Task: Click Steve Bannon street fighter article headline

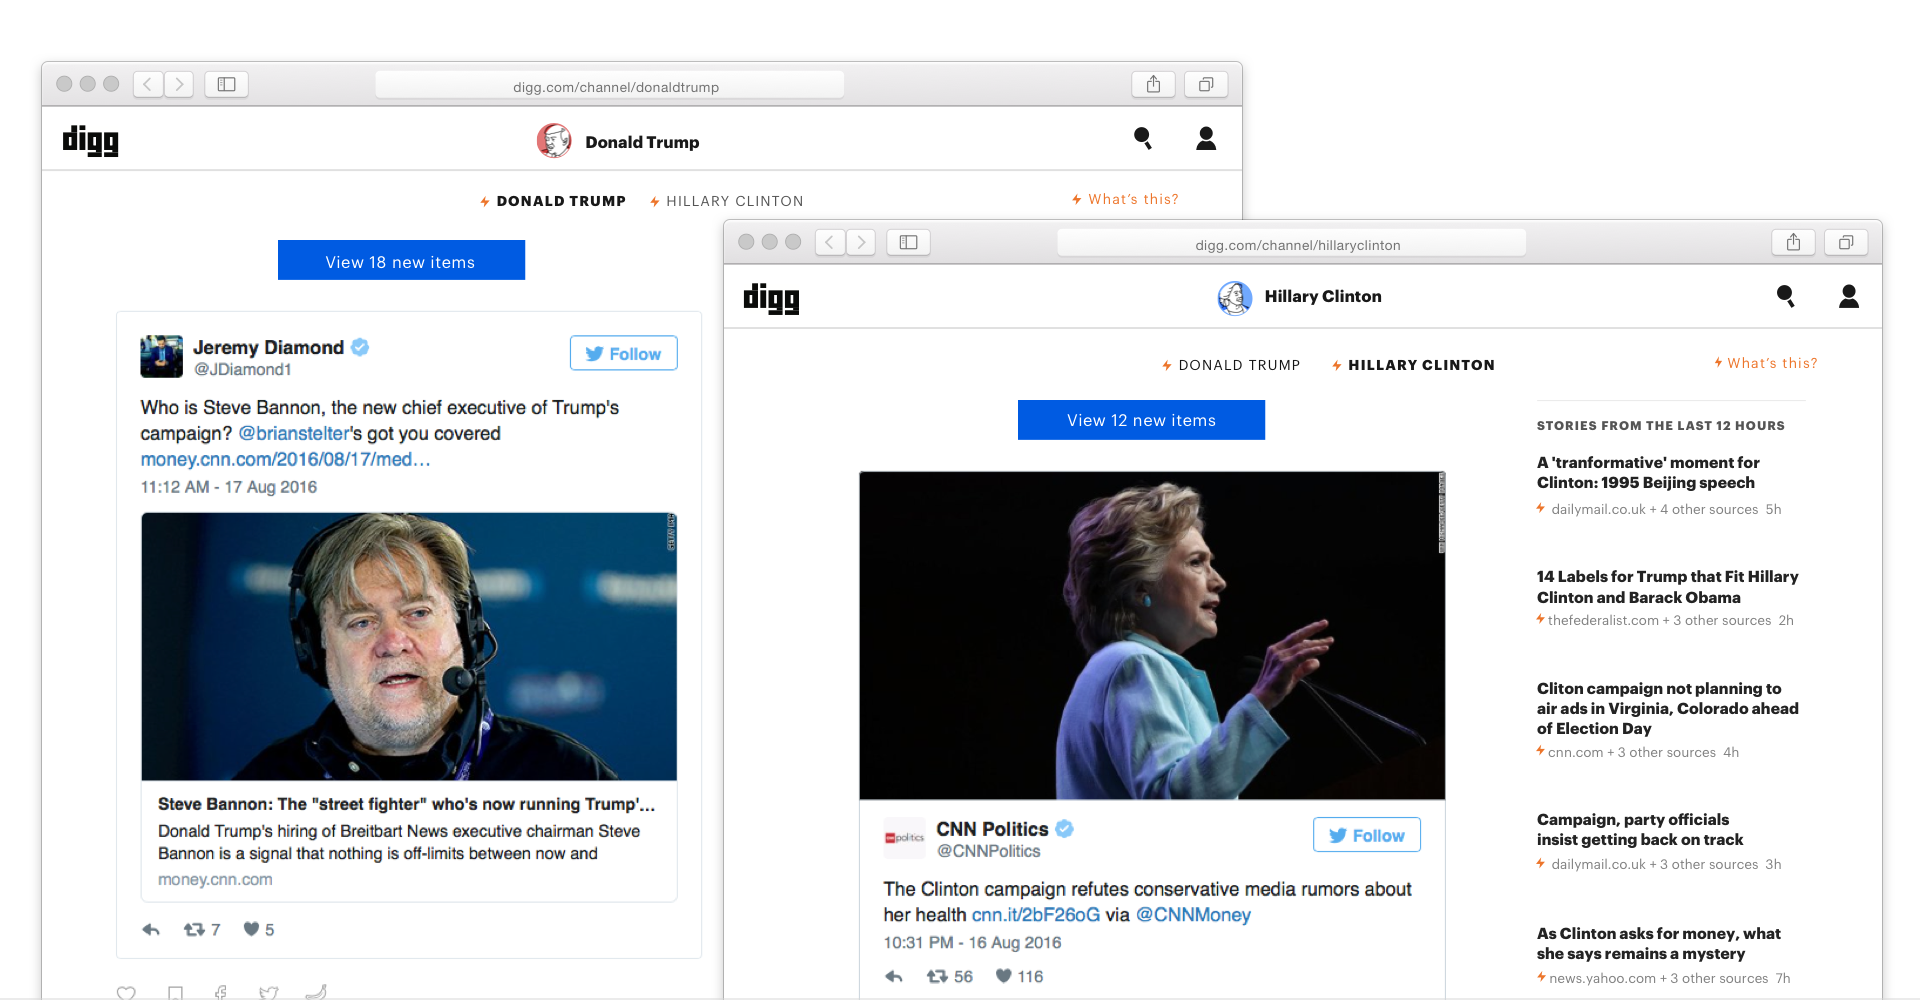Action: coord(406,804)
